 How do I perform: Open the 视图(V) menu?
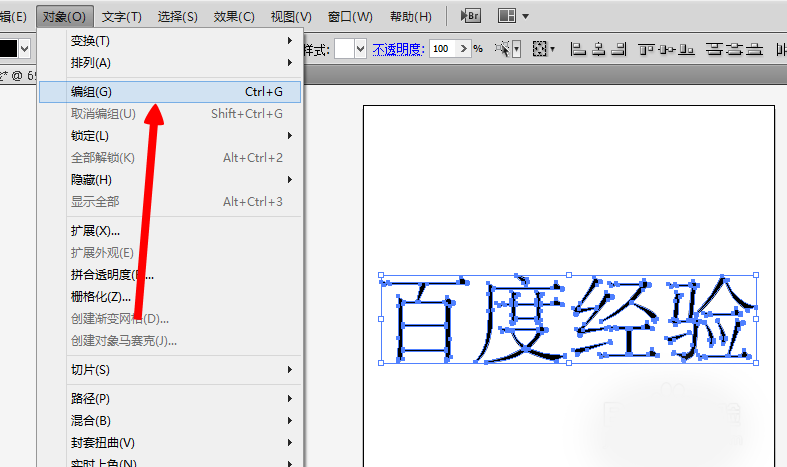(x=291, y=17)
